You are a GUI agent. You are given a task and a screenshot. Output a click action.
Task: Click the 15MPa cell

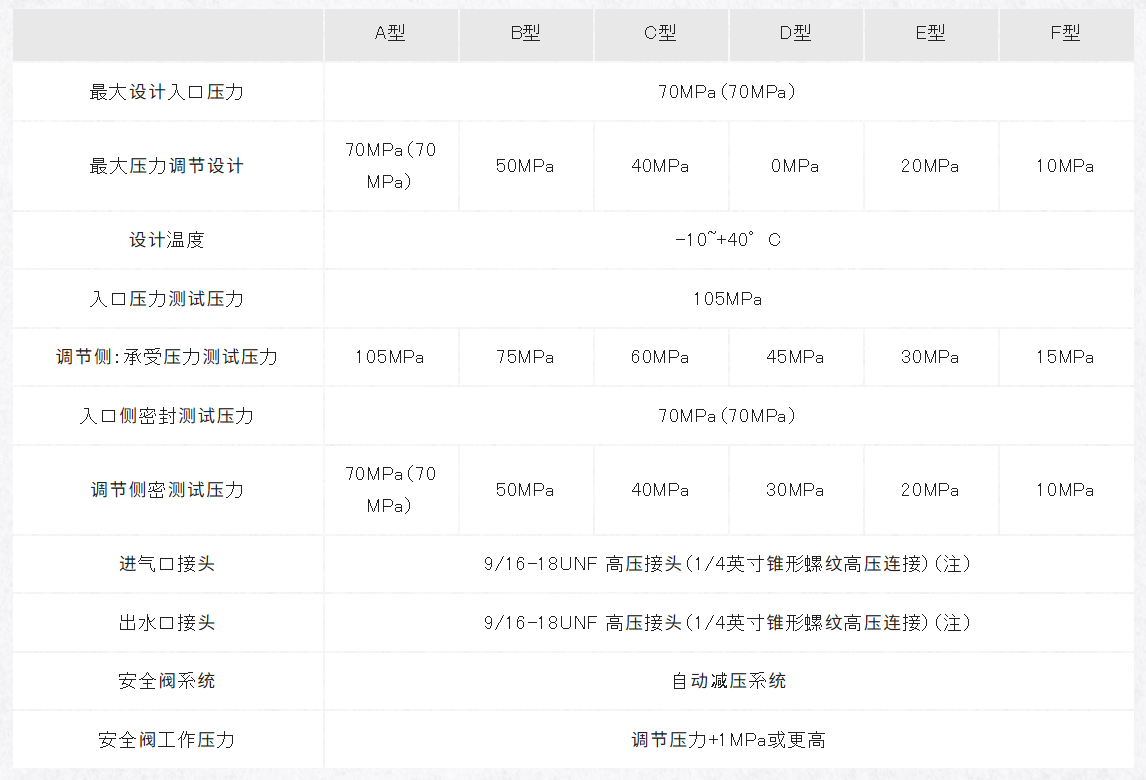click(x=1065, y=357)
